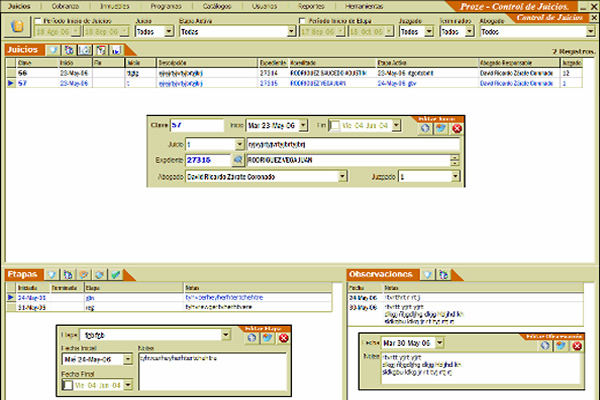Viewport: 600px width, 400px height.
Task: Click the red cancel icon in etapa editor
Action: [283, 338]
